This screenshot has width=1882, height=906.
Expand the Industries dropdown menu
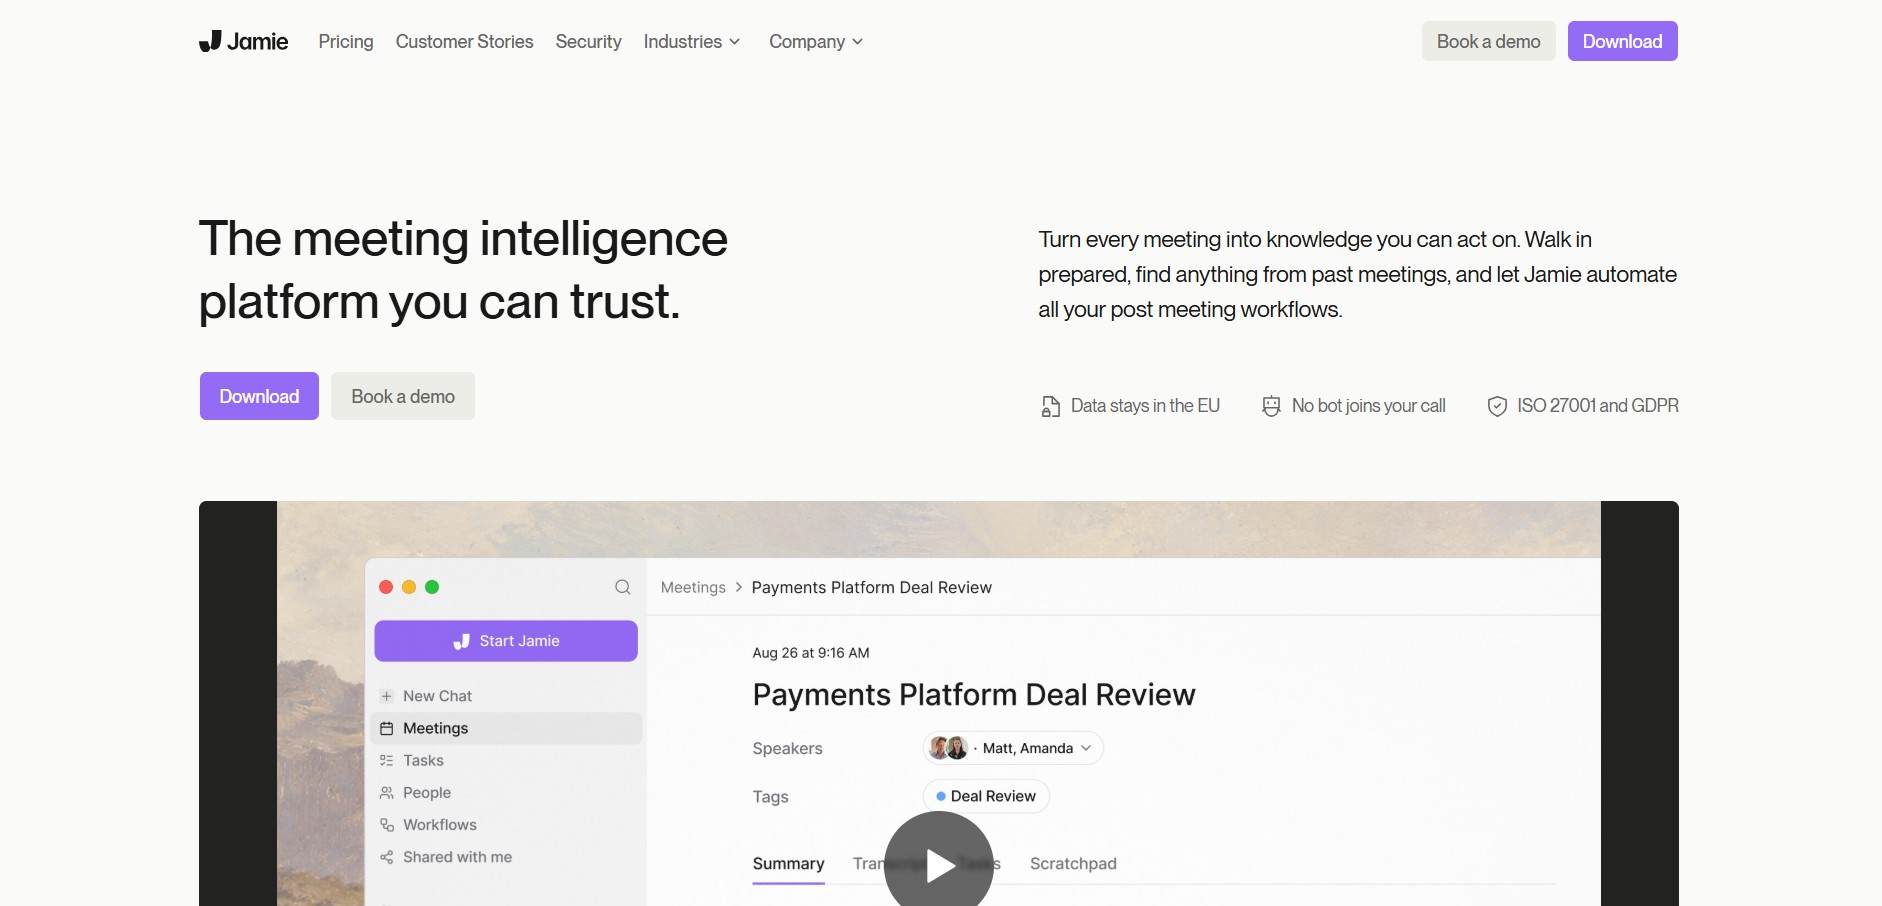tap(692, 41)
